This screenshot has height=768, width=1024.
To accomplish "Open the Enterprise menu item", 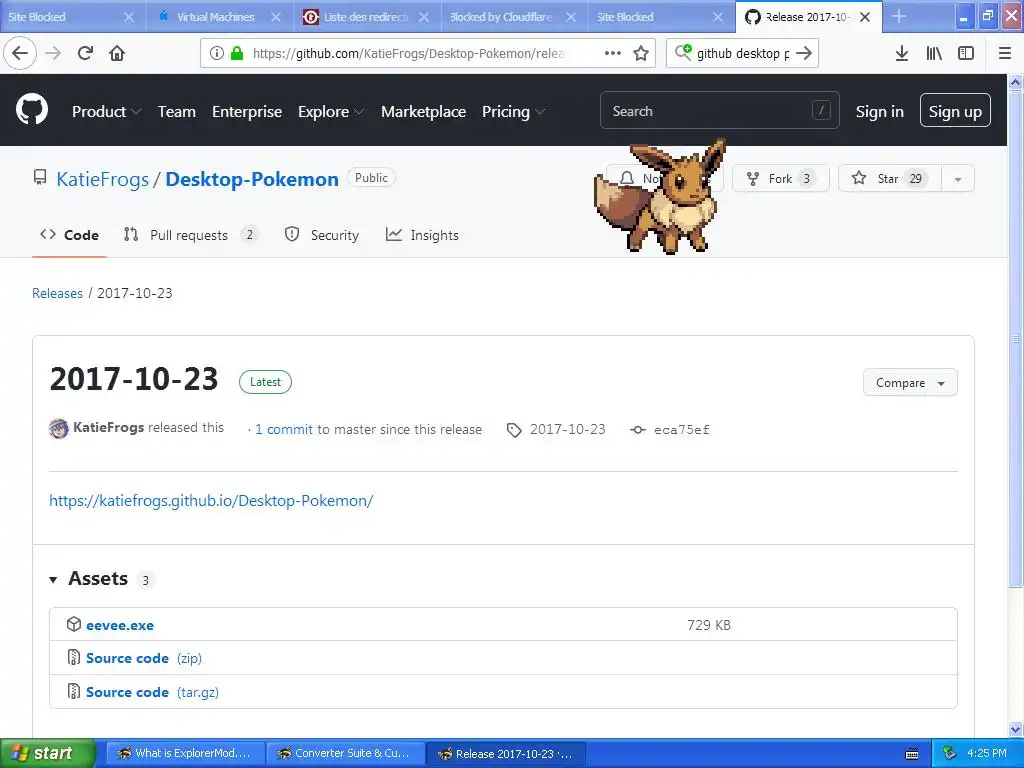I will click(x=247, y=112).
